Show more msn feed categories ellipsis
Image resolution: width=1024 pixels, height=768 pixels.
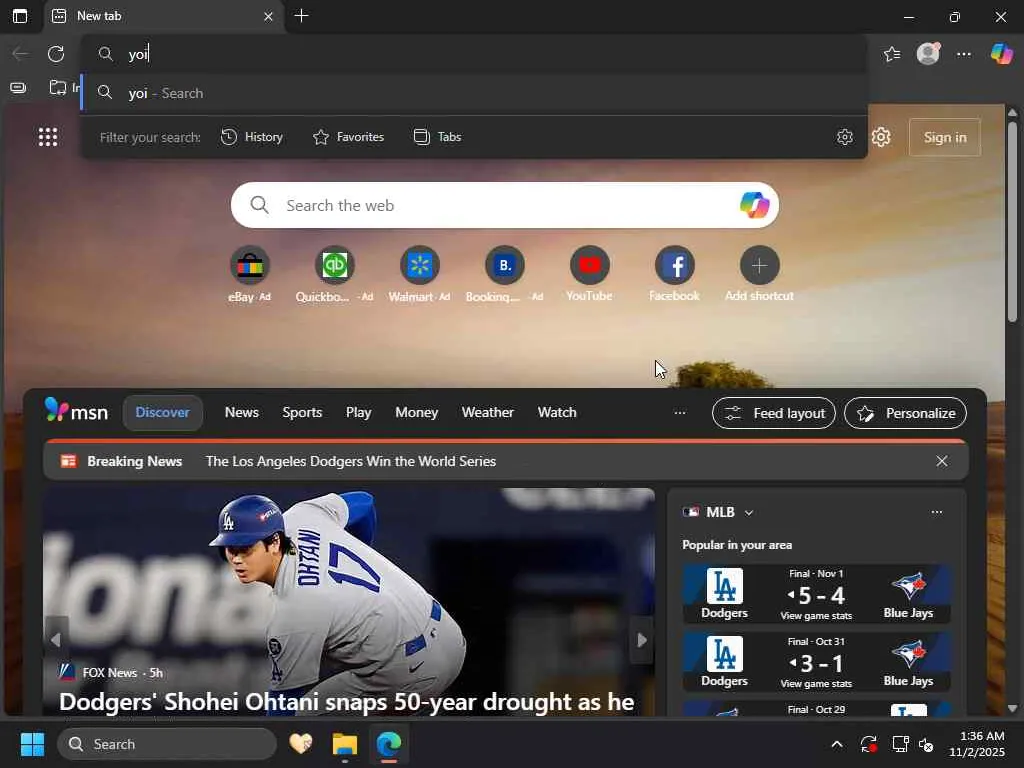[680, 413]
